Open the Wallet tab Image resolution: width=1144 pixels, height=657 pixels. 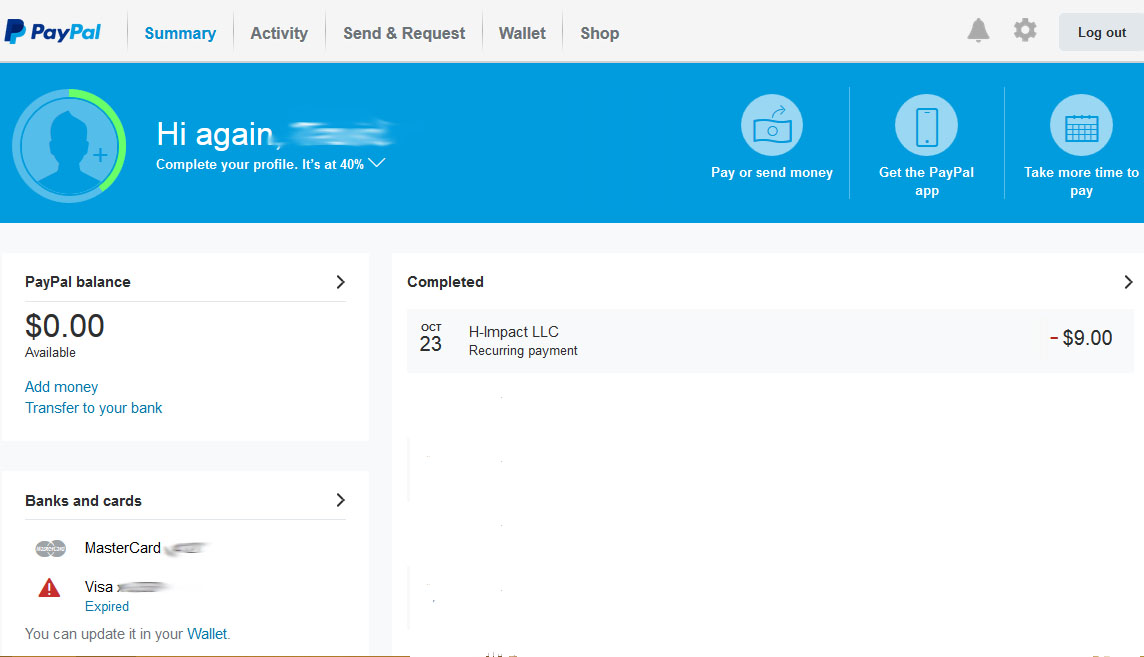[x=522, y=34]
